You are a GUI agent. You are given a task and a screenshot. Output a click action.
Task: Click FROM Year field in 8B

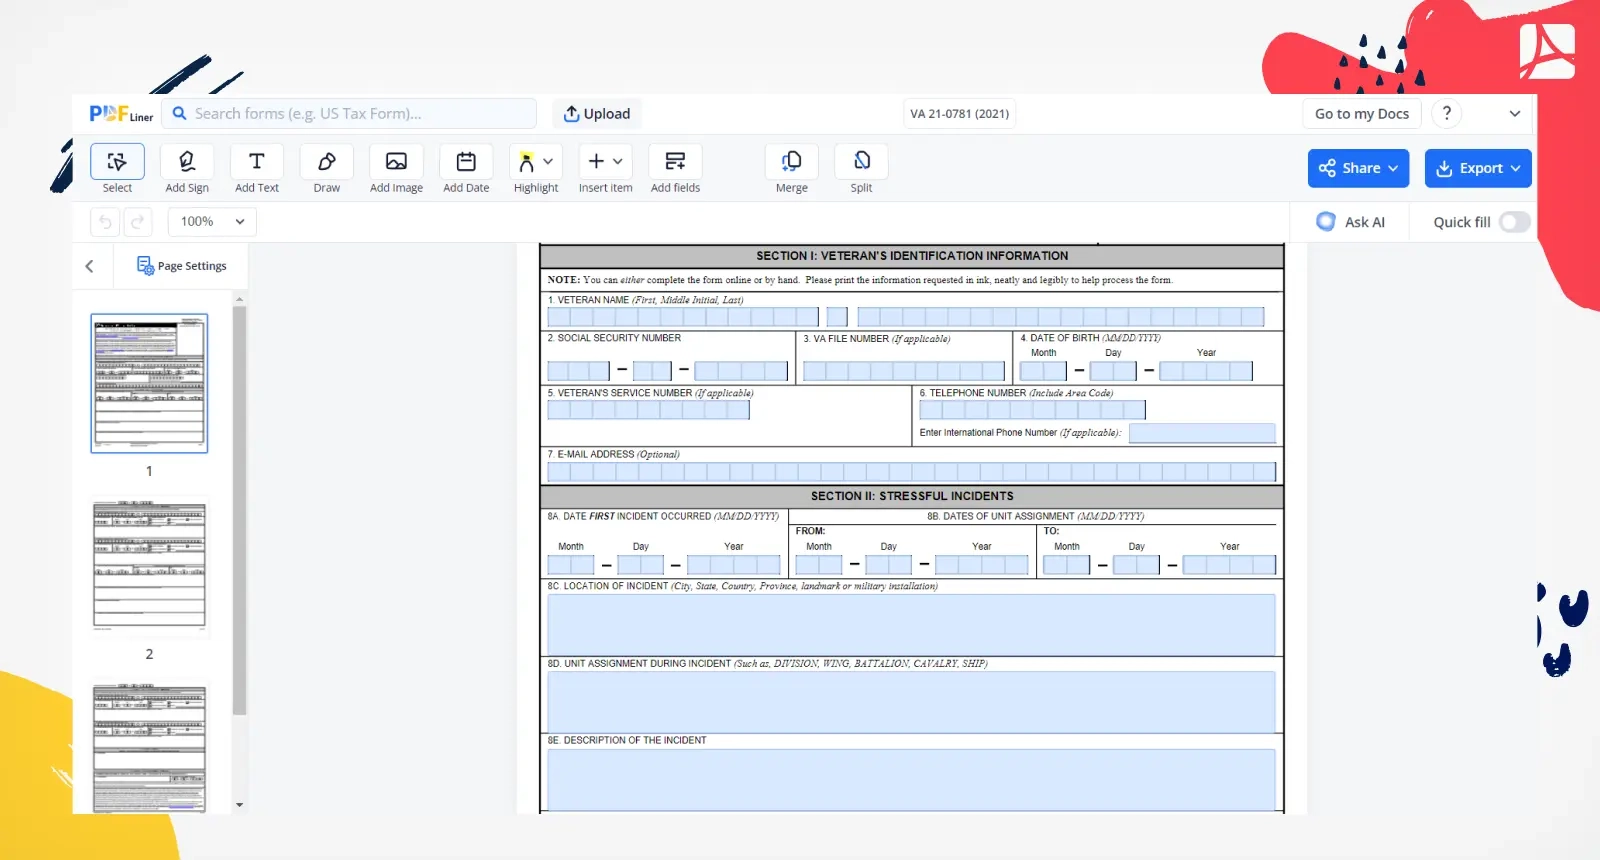coord(981,565)
